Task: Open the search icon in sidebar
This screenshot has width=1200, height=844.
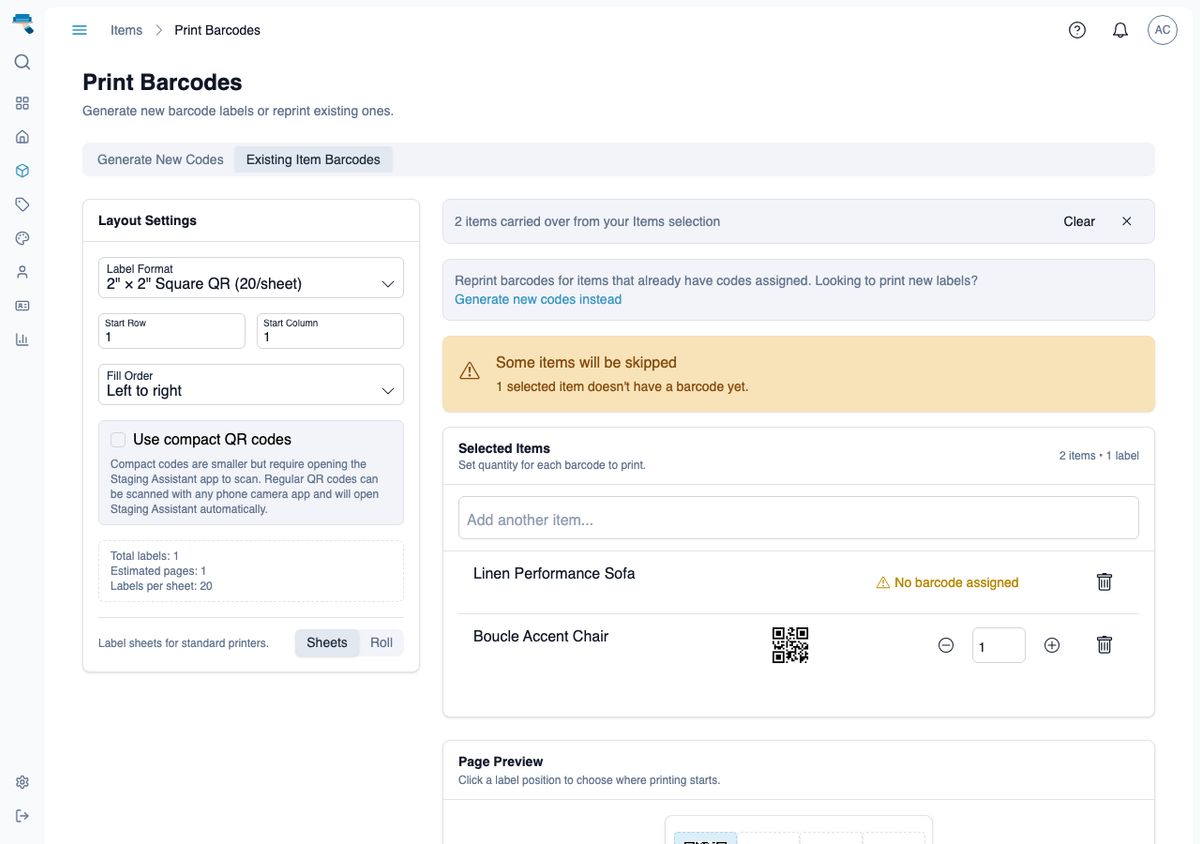Action: [22, 62]
